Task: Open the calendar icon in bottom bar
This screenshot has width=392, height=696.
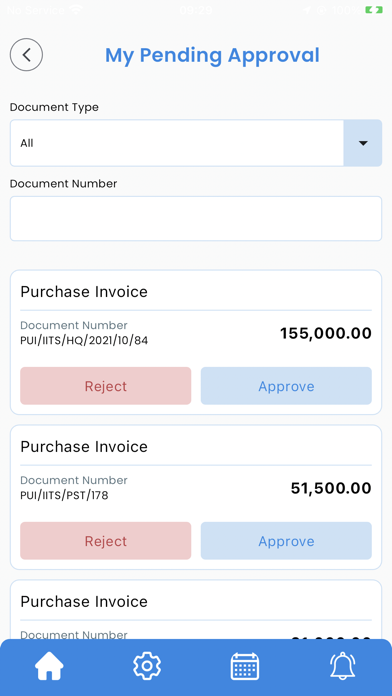Action: [245, 666]
